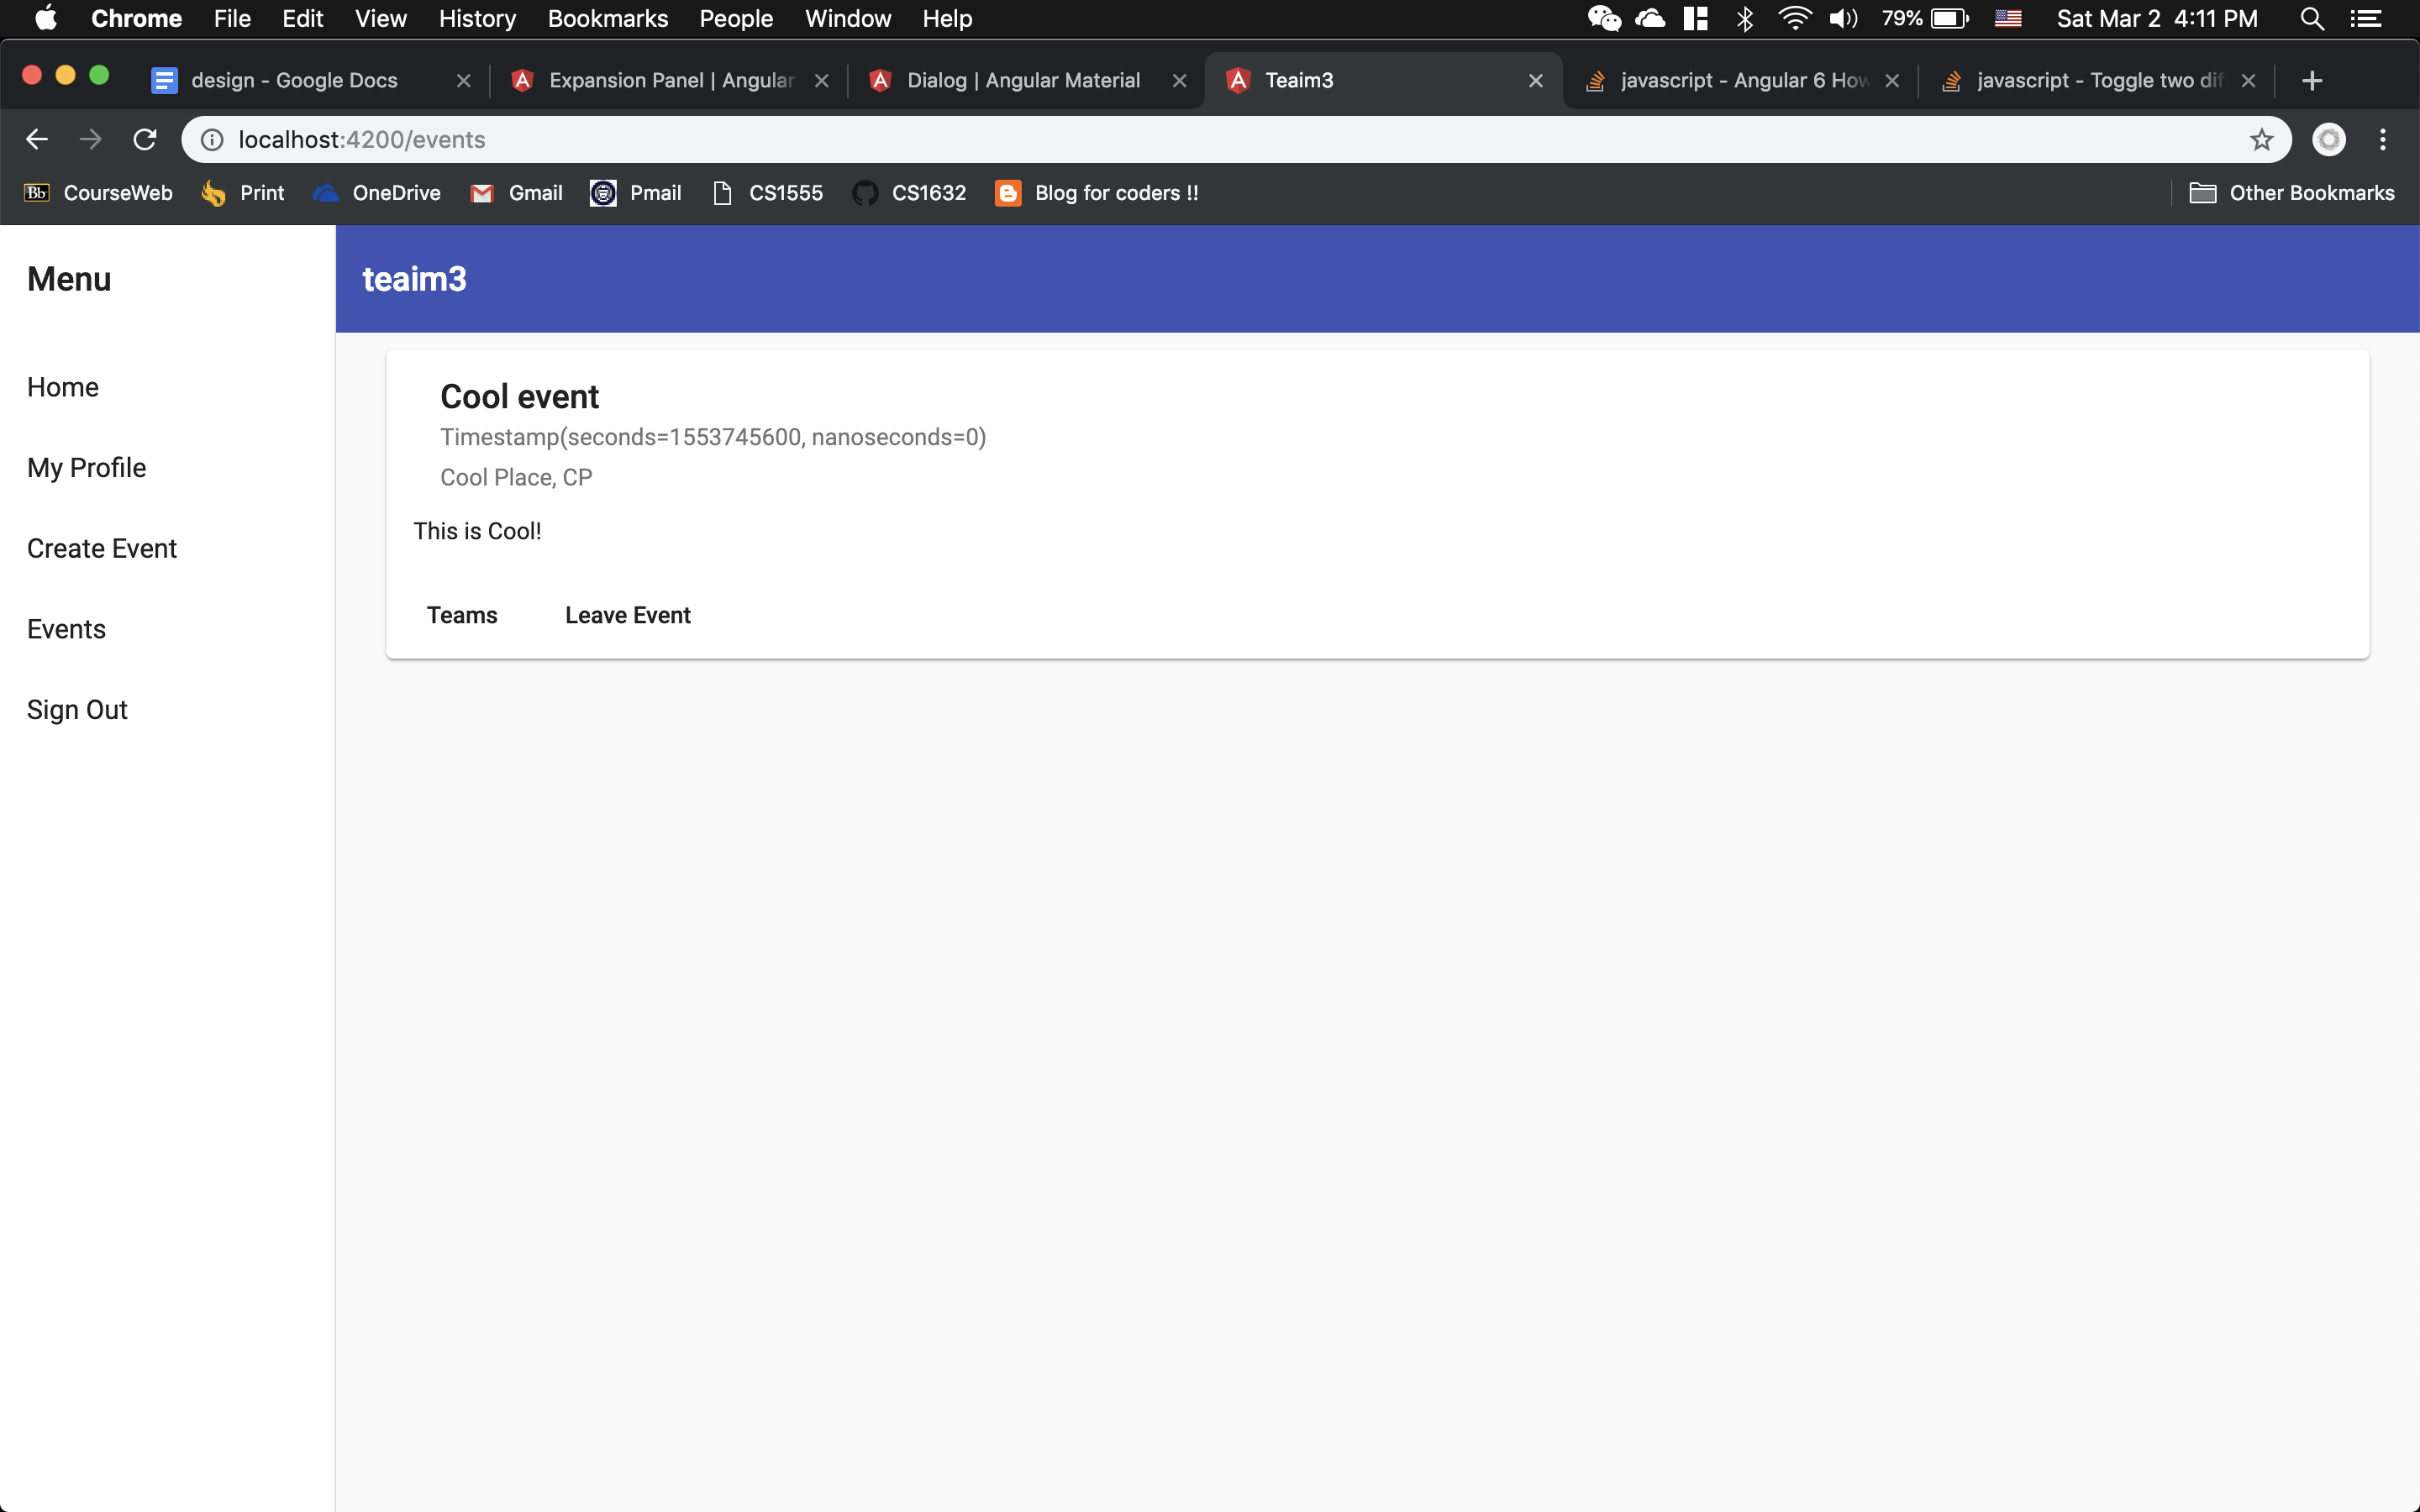Open the History menu
The width and height of the screenshot is (2420, 1512).
477,19
